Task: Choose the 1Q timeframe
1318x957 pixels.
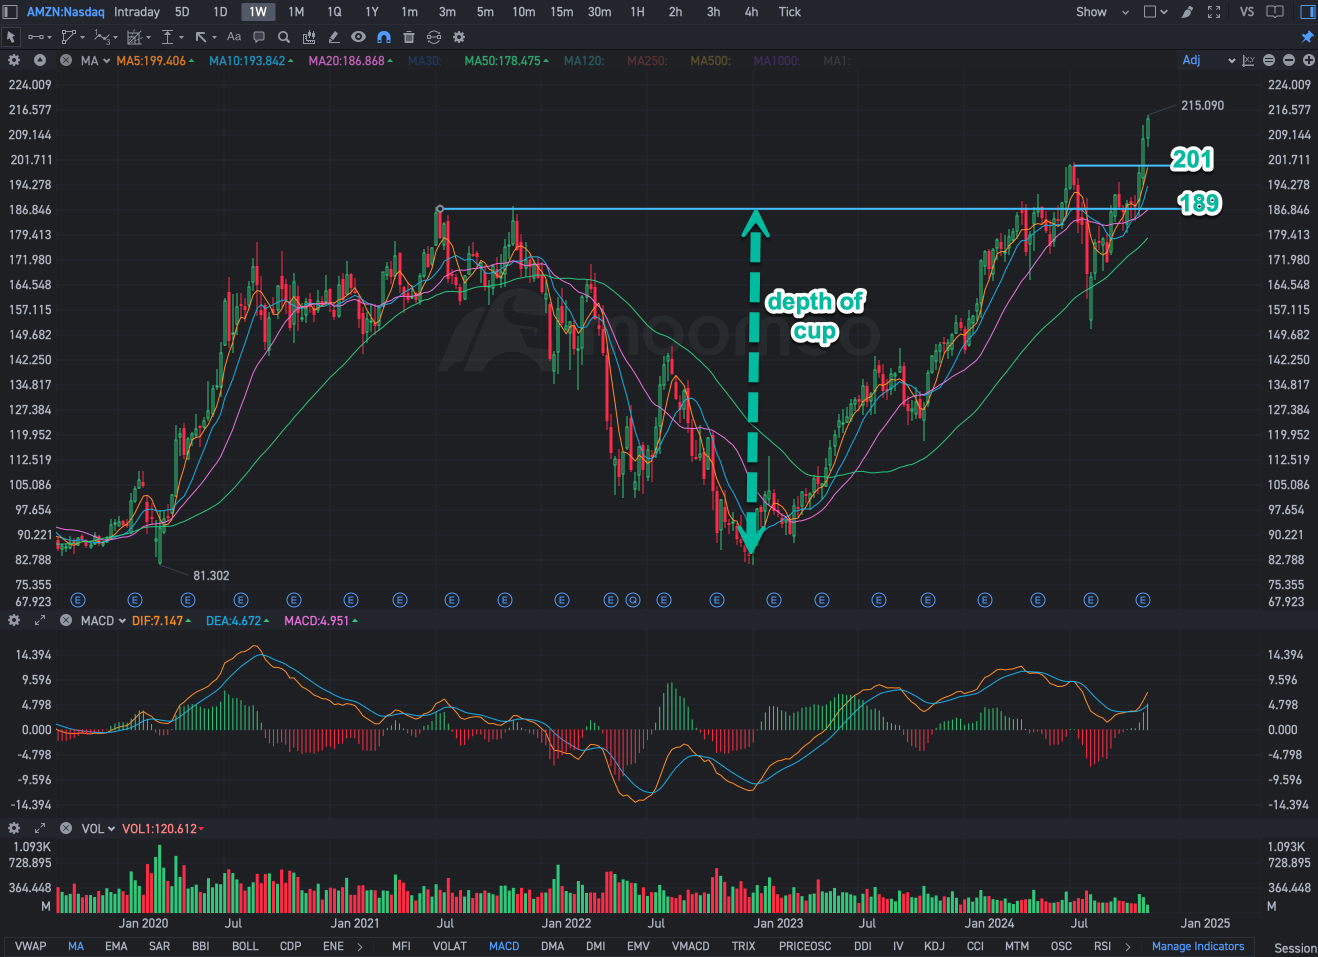Action: [334, 12]
